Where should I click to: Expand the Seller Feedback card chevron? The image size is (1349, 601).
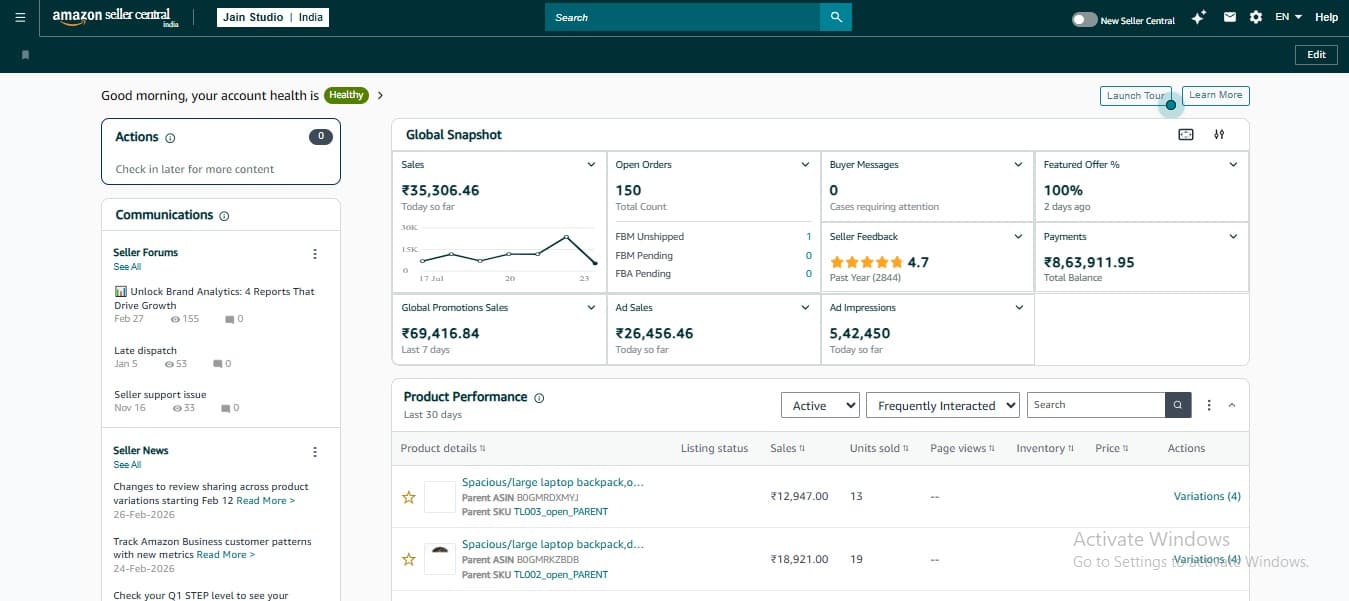(1019, 237)
